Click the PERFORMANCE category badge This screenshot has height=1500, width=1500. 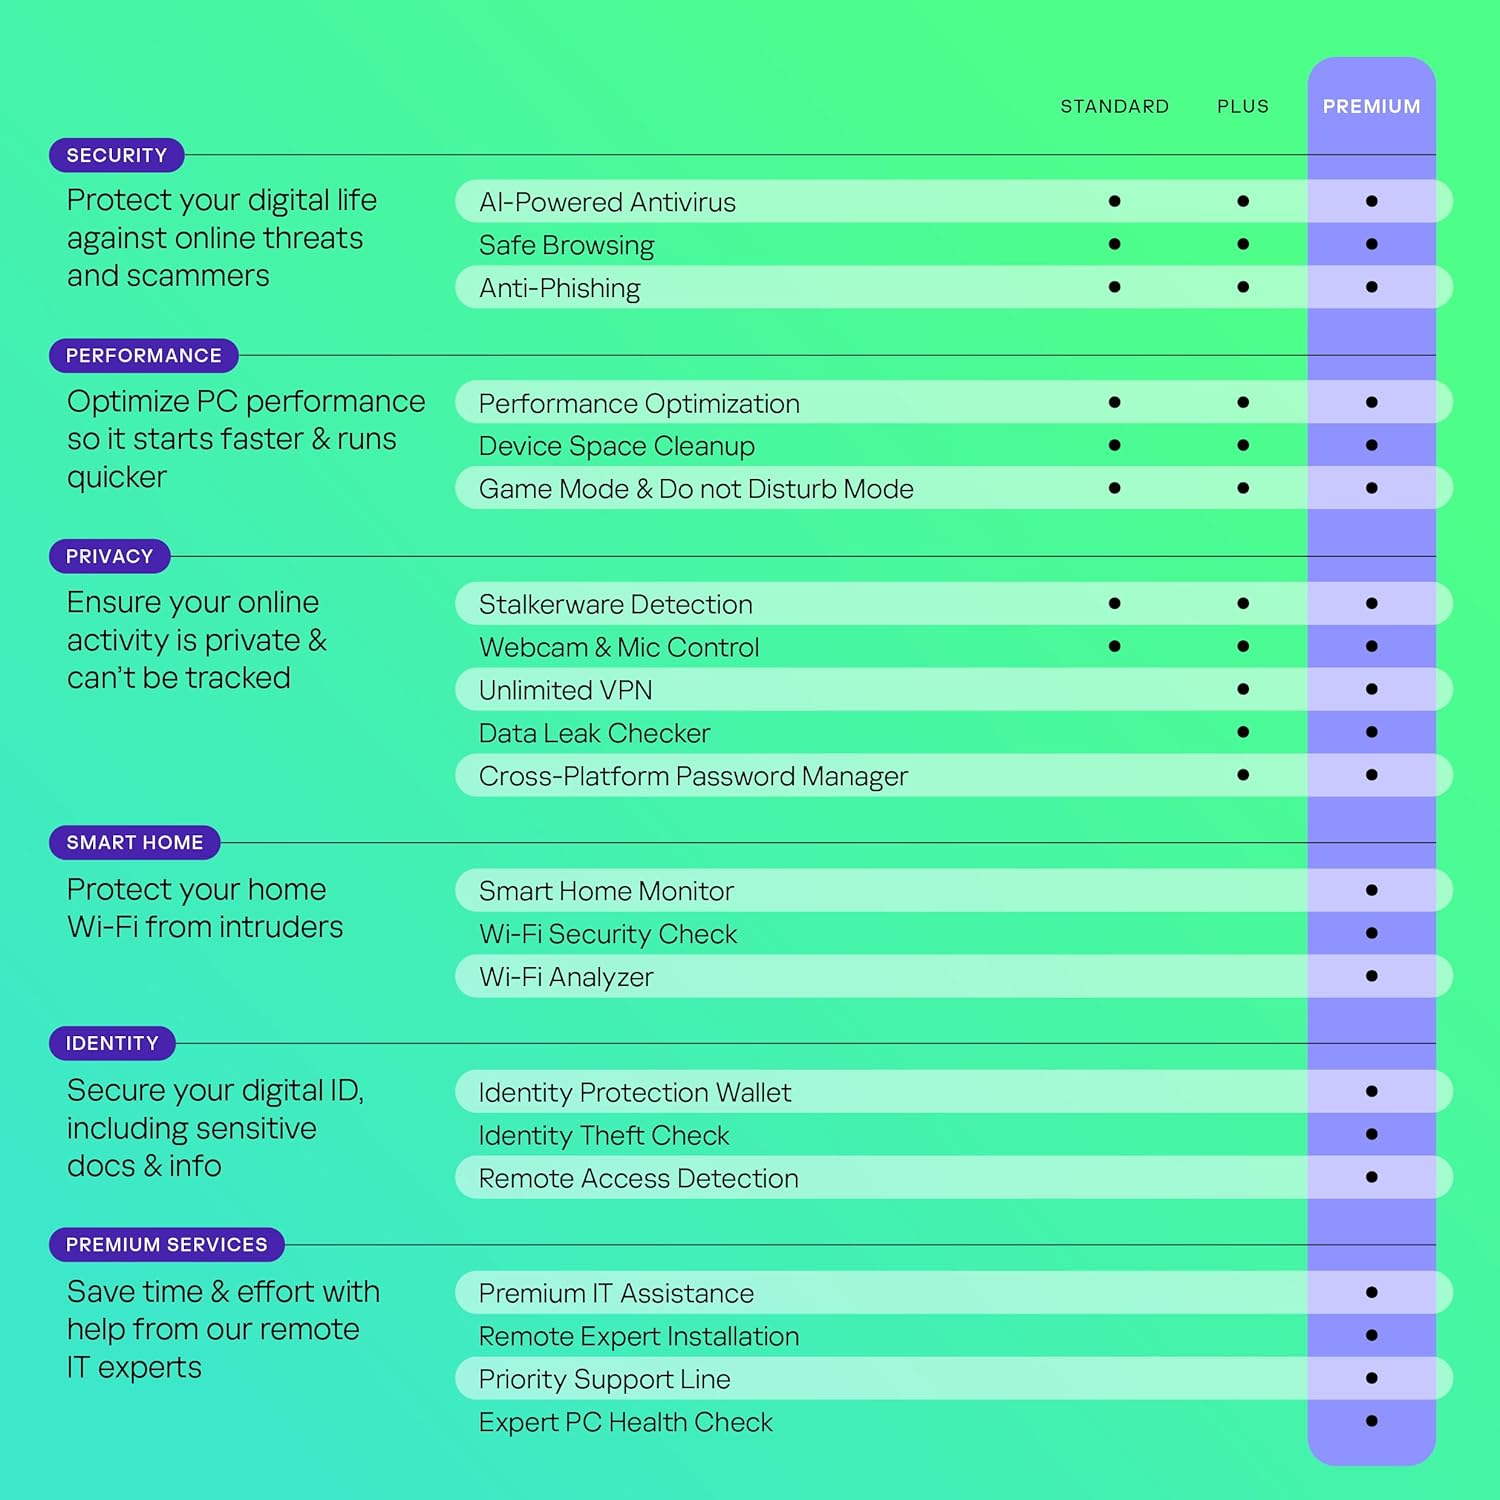[x=144, y=355]
